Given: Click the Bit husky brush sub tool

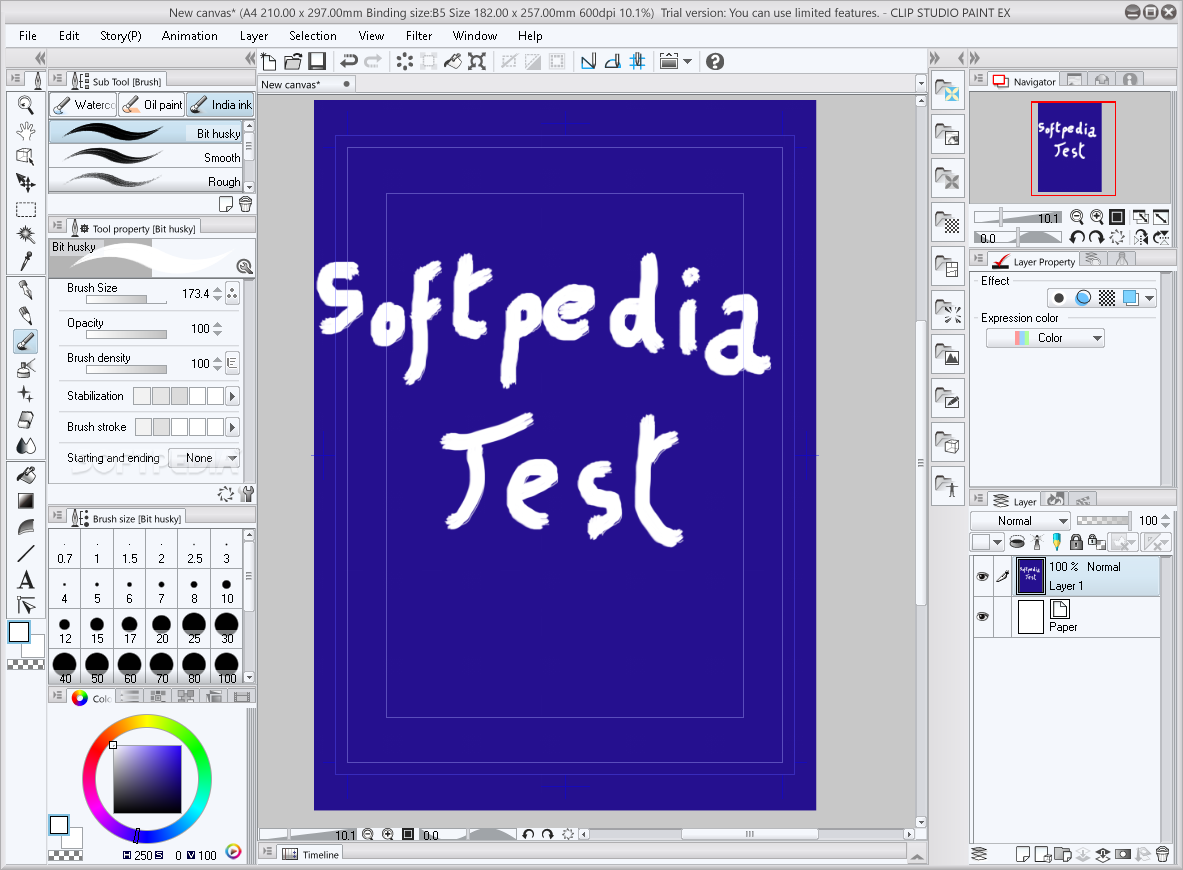Looking at the screenshot, I should point(146,133).
